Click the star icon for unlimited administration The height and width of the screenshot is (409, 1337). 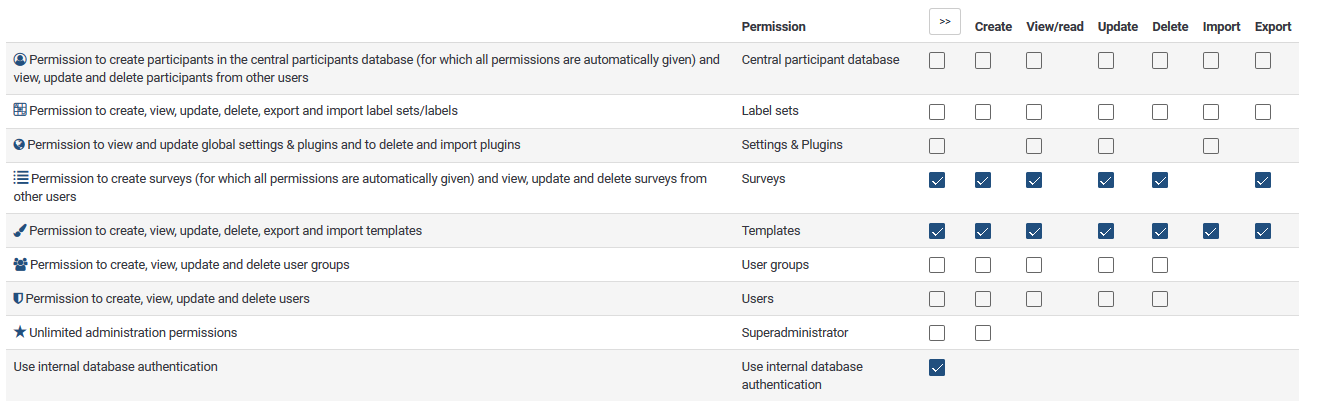(20, 332)
